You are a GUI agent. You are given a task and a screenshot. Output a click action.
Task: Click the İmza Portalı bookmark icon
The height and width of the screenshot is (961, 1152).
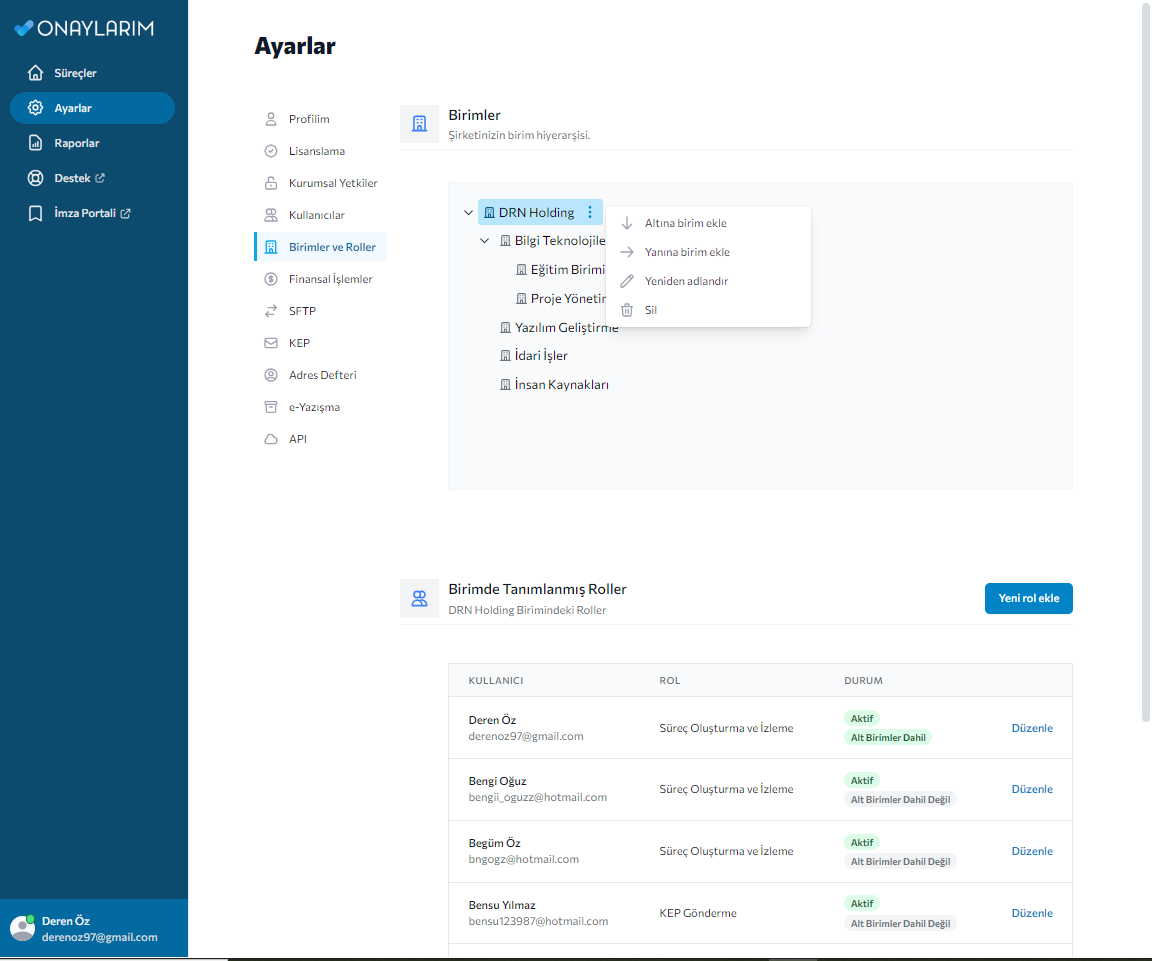36,213
